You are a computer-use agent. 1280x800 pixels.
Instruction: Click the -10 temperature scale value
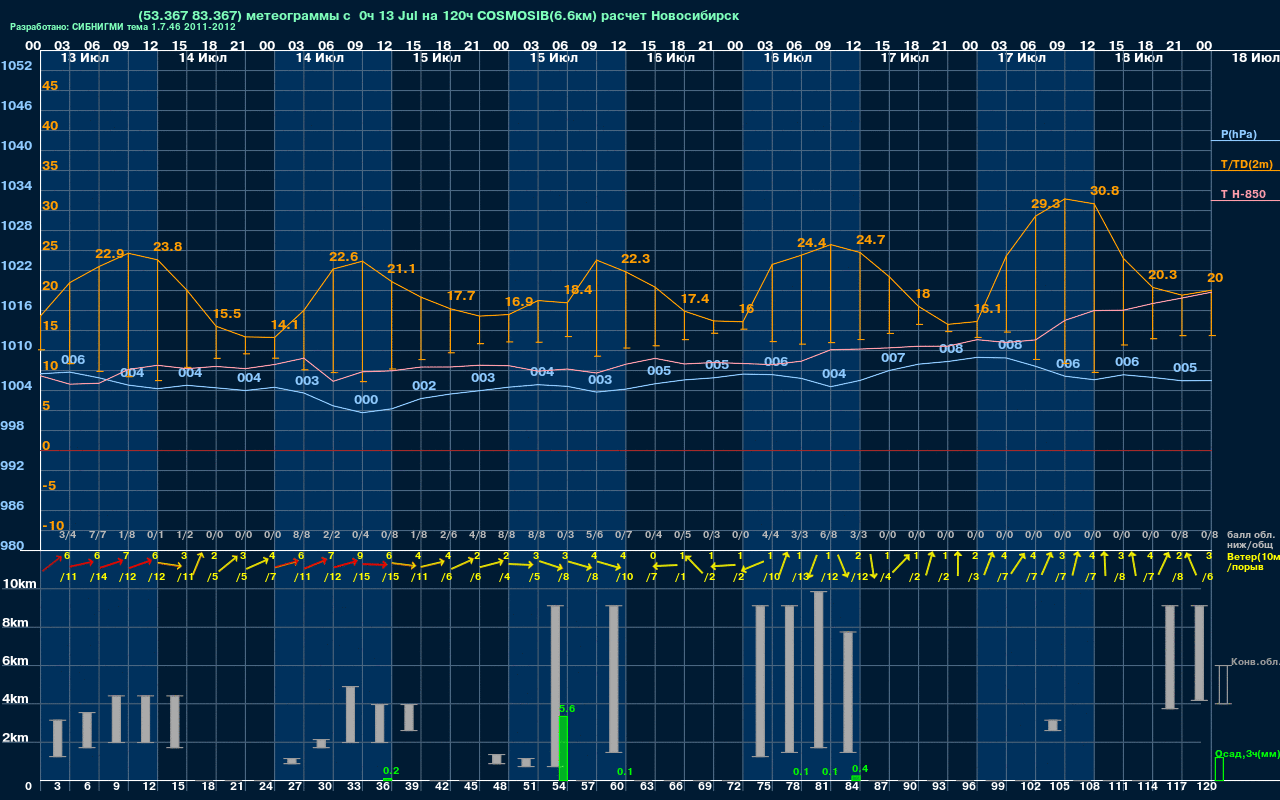pos(53,526)
